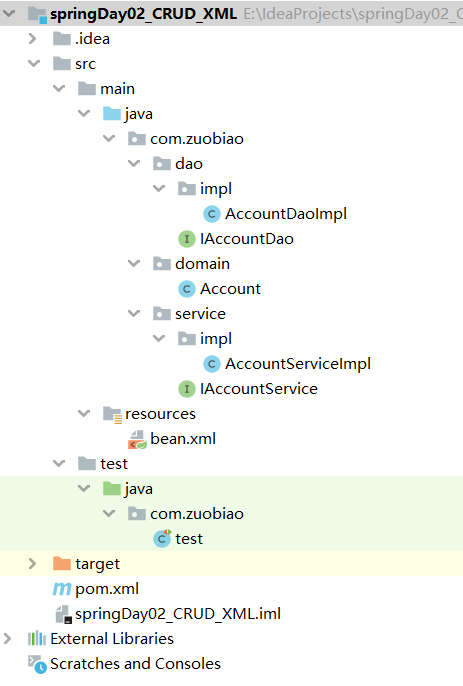Expand the .idea folder
463x686 pixels.
click(x=32, y=38)
